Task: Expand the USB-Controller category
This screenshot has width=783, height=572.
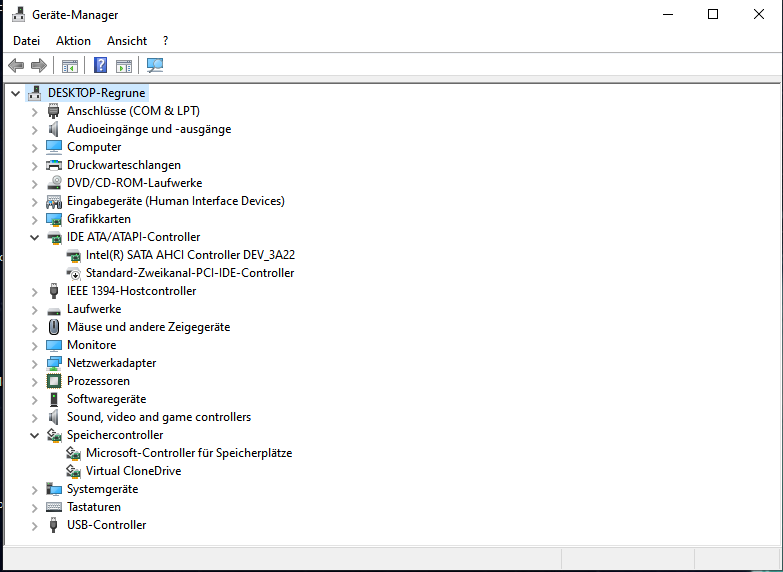Action: (34, 526)
